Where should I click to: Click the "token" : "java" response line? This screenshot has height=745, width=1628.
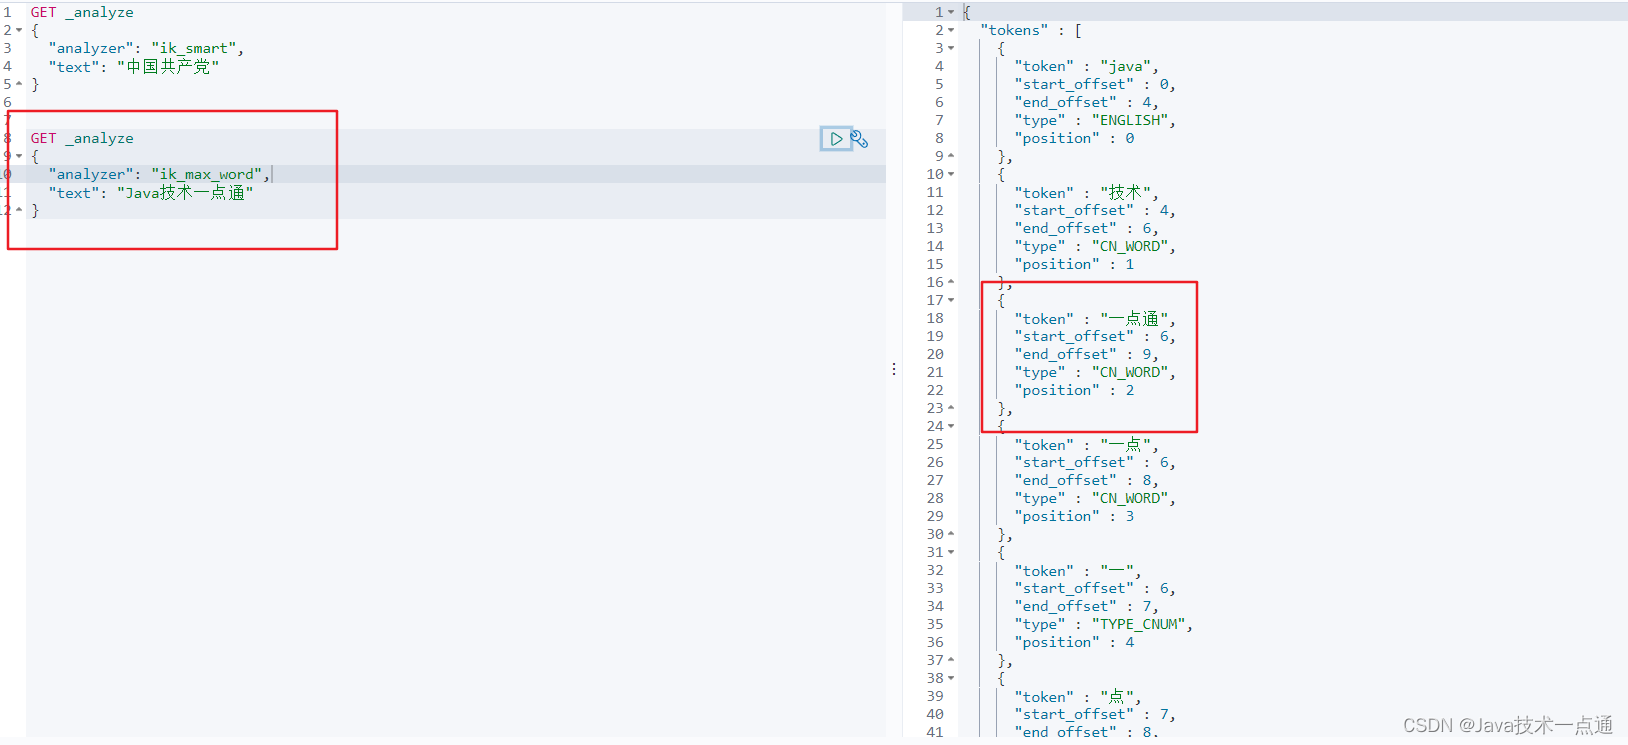click(1087, 66)
